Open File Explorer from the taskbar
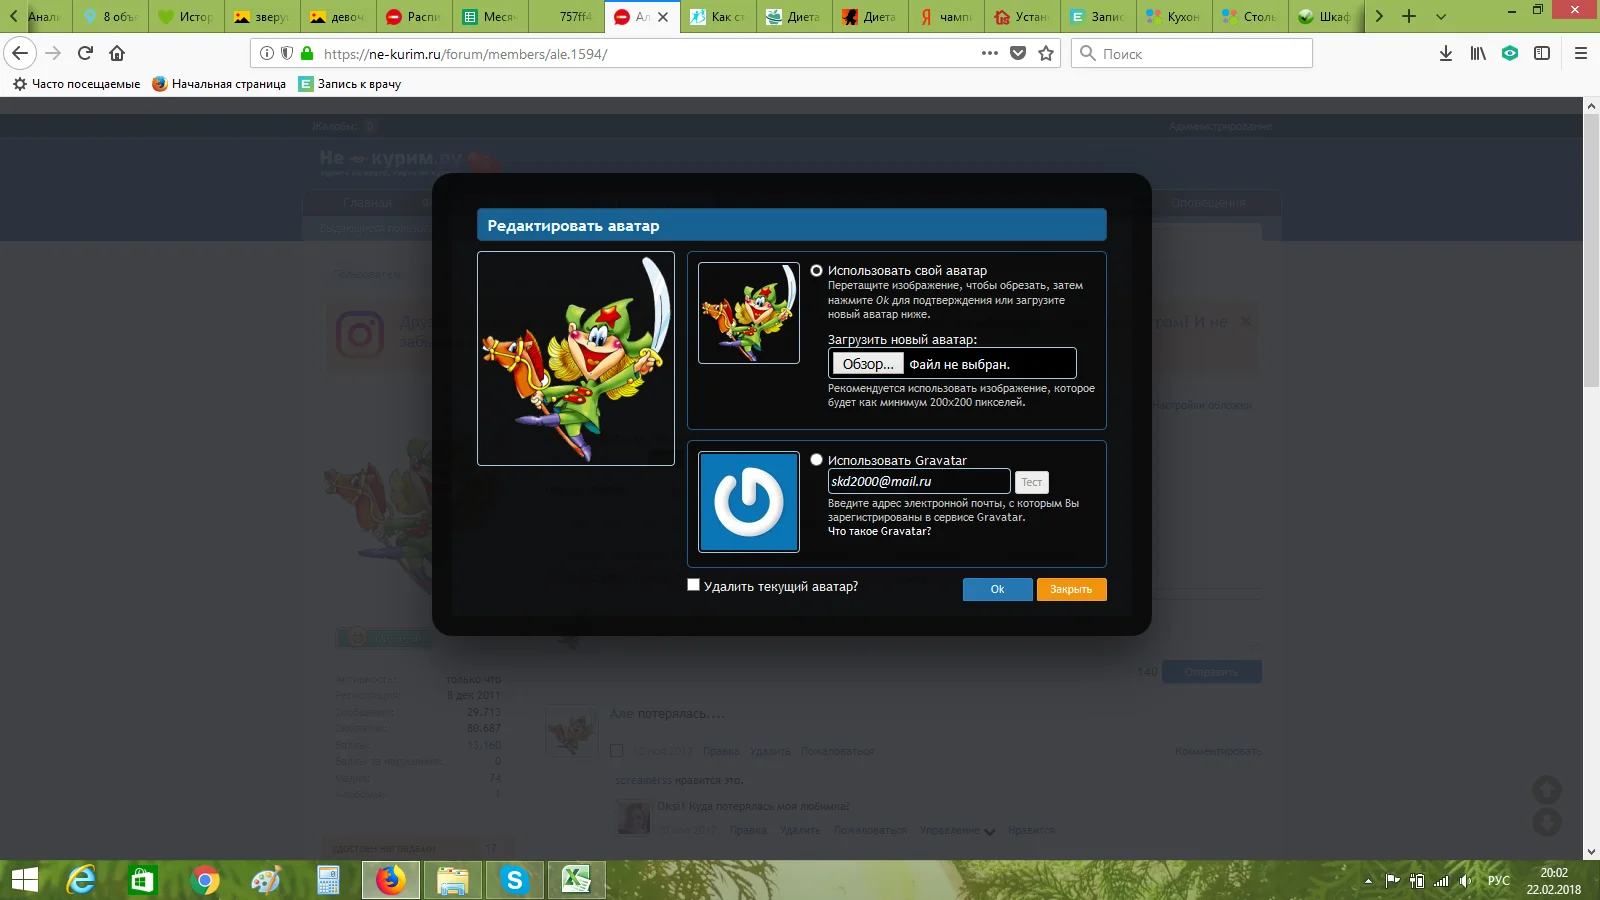This screenshot has height=900, width=1600. coord(453,880)
